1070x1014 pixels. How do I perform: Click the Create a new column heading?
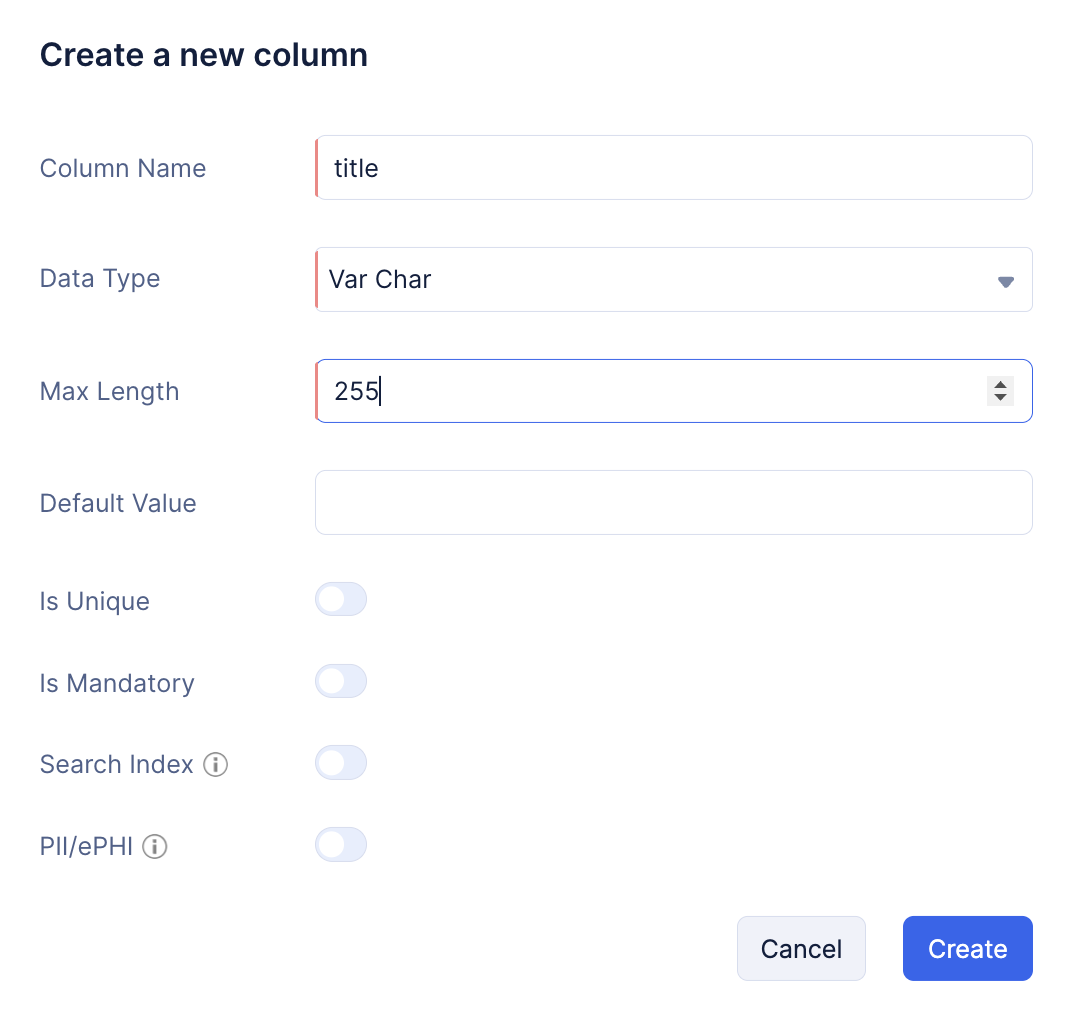point(204,55)
